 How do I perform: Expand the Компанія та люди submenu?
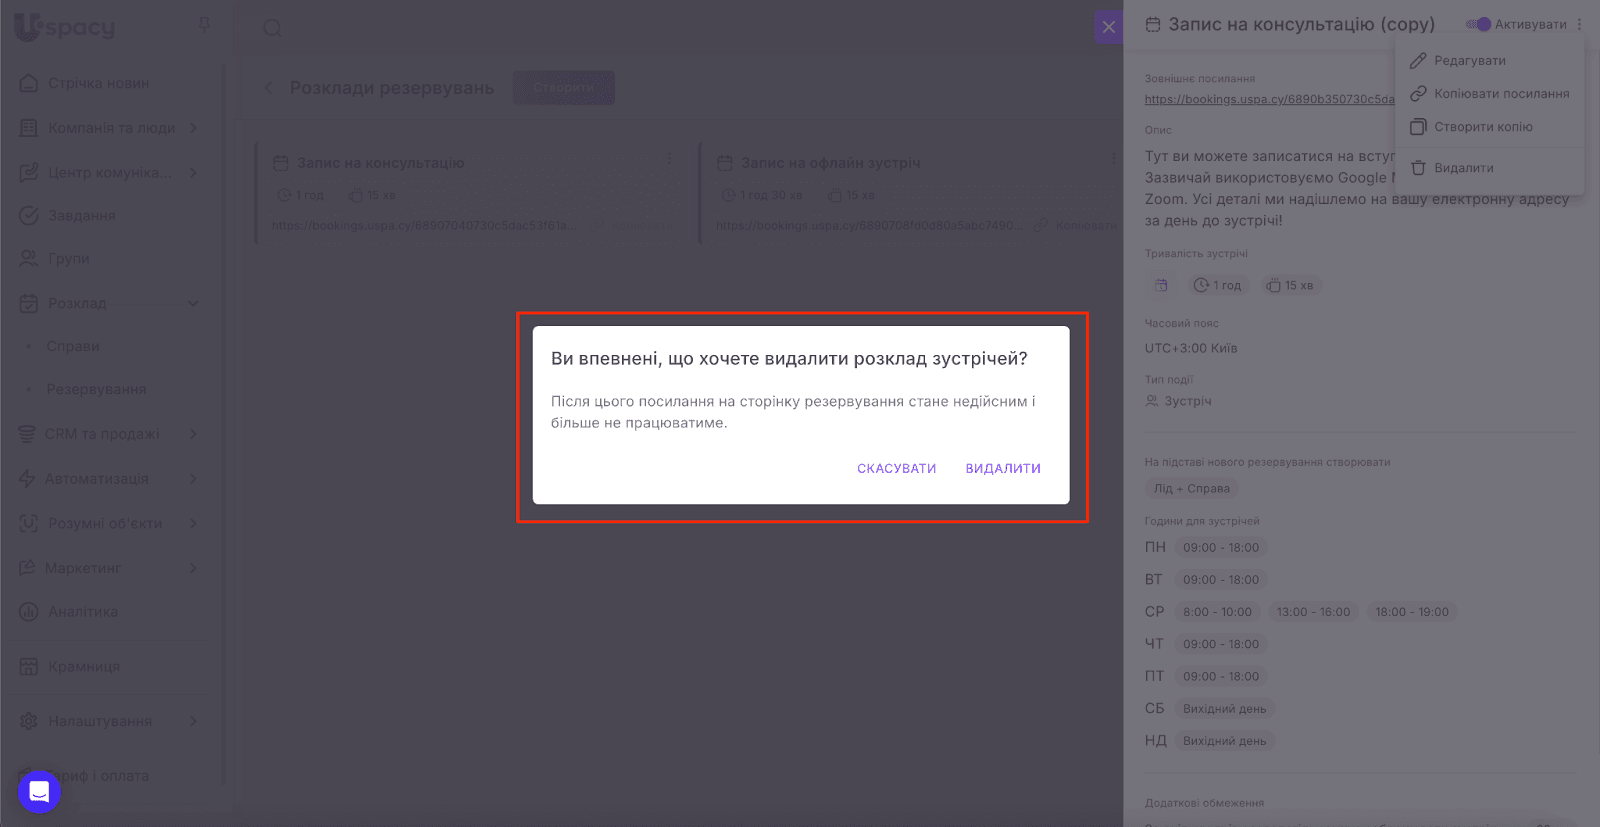[193, 128]
